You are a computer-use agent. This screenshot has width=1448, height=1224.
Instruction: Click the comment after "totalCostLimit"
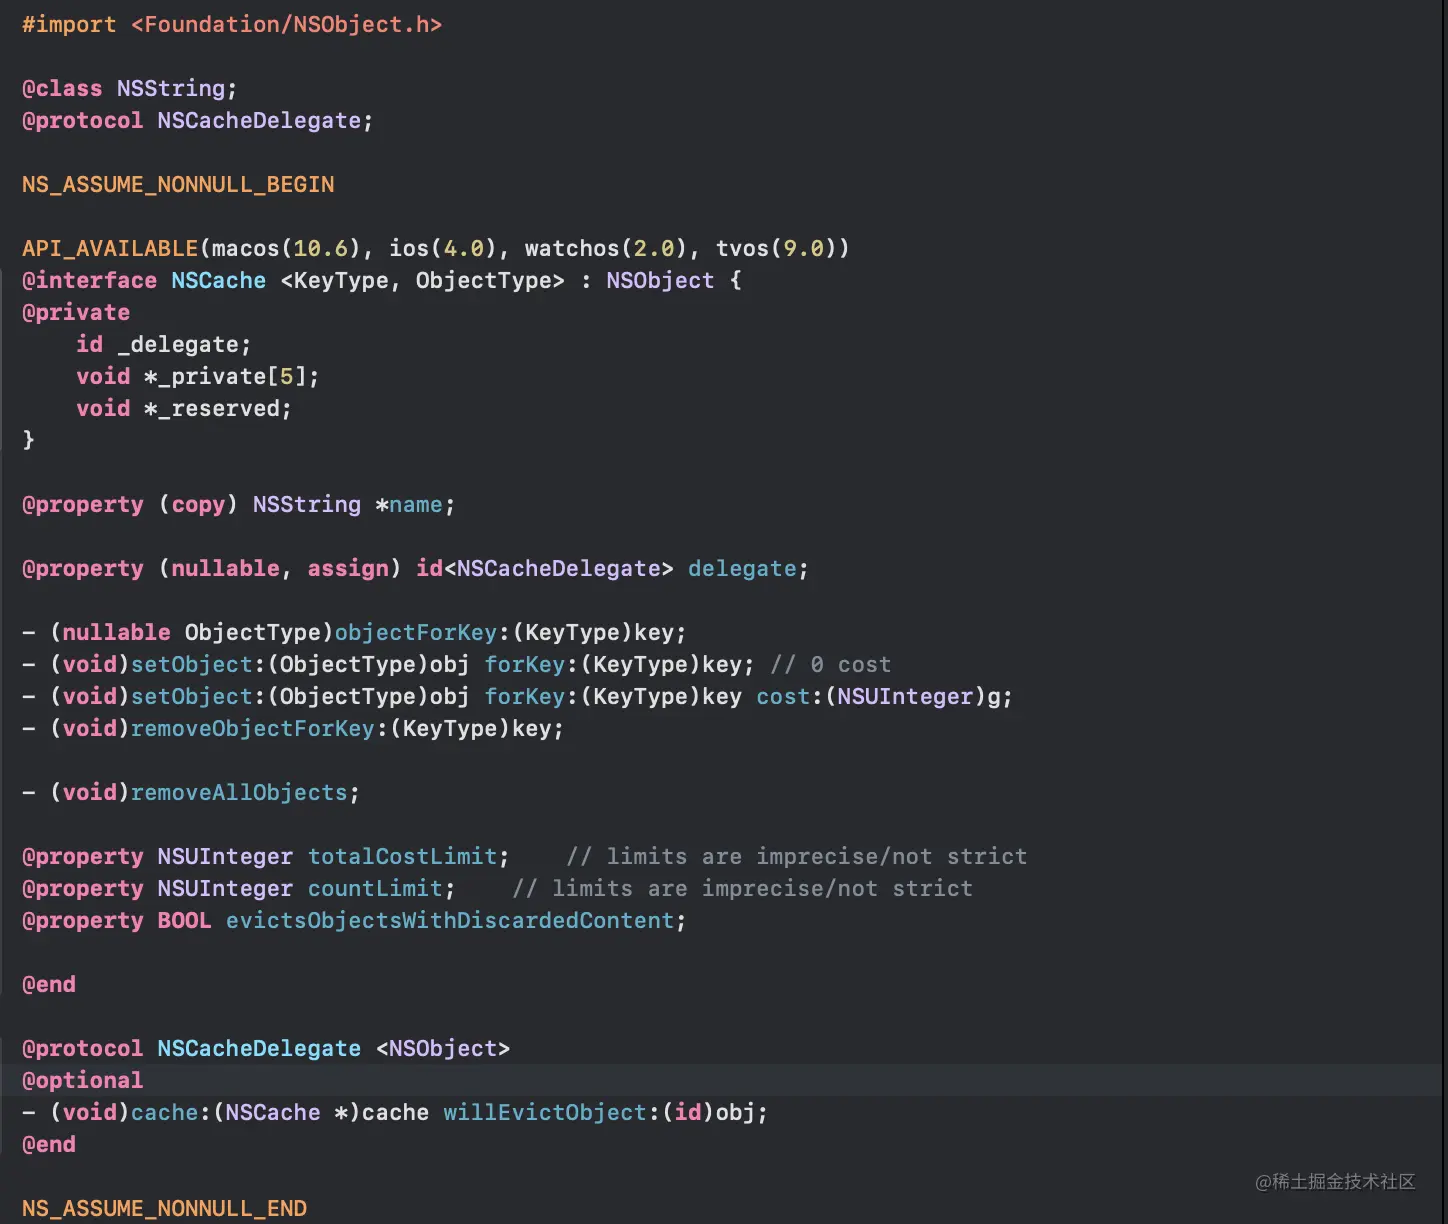pyautogui.click(x=797, y=856)
